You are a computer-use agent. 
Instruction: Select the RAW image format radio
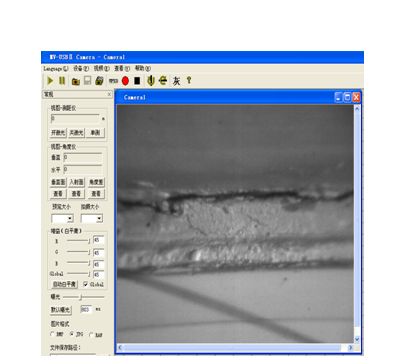point(91,335)
